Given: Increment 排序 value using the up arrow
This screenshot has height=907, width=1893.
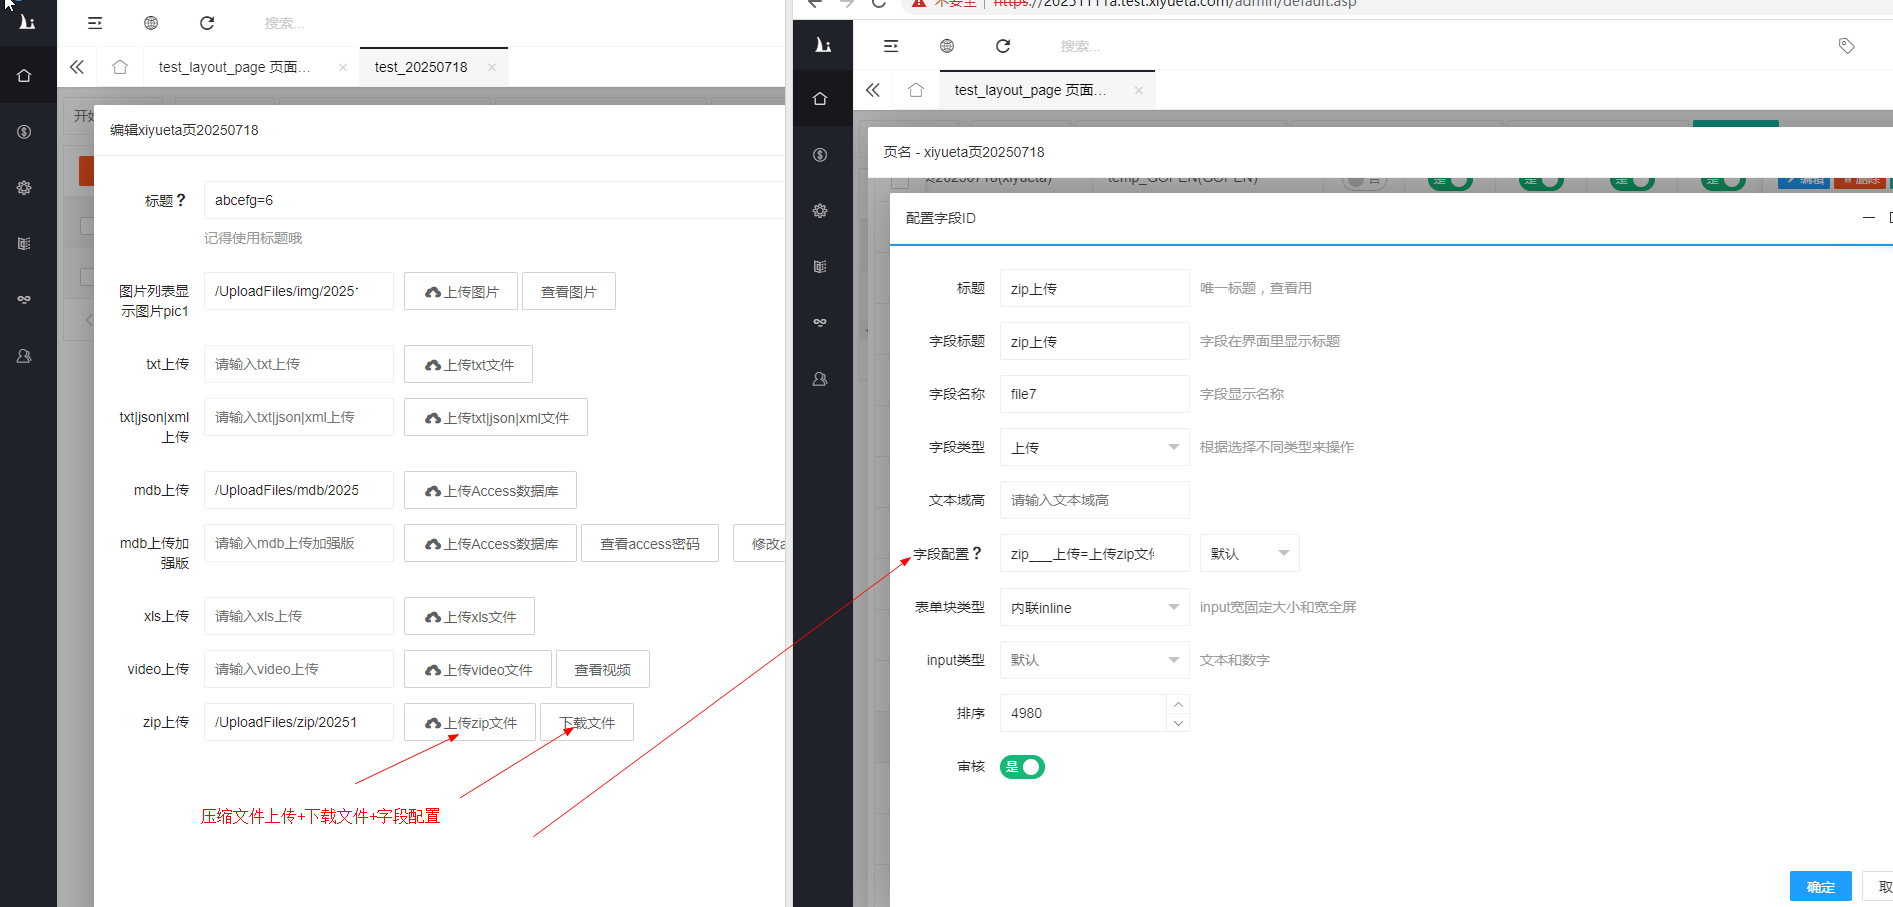Looking at the screenshot, I should (1178, 704).
